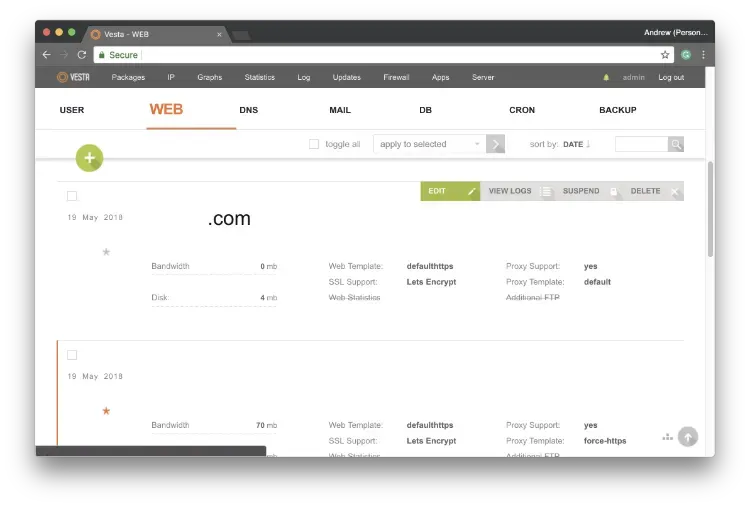Reload the page in browser

[x=82, y=55]
